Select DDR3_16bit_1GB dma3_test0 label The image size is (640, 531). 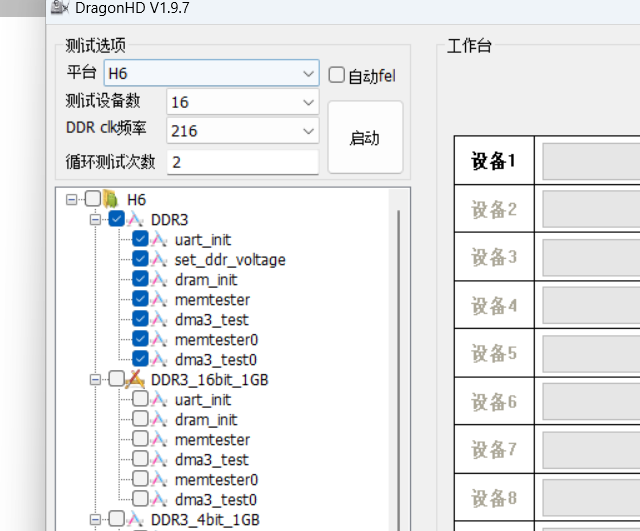click(x=216, y=500)
